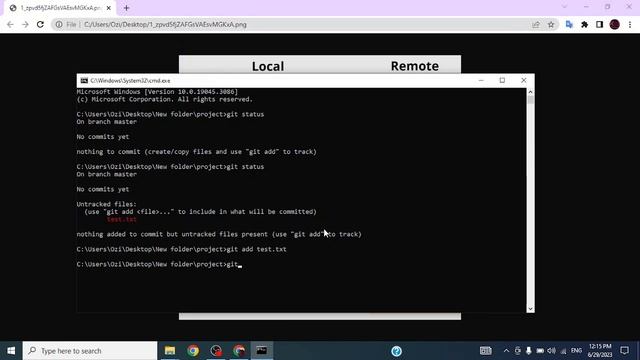This screenshot has height=360, width=640.
Task: Open the blue help icon in taskbar
Action: (x=396, y=351)
